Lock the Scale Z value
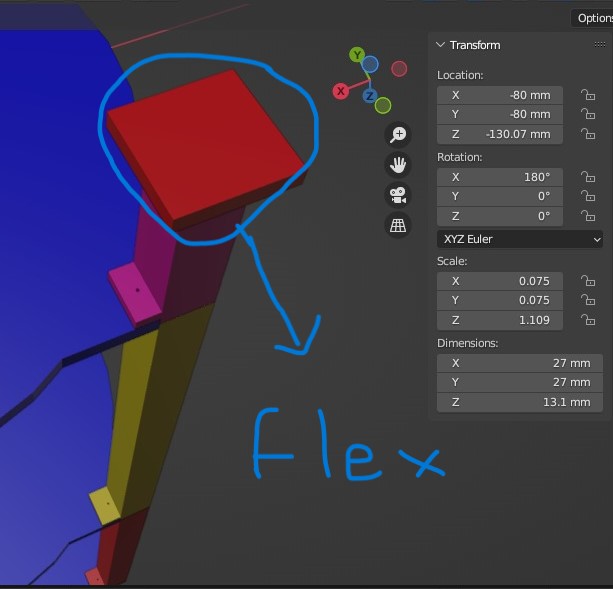The width and height of the screenshot is (613, 589). coord(588,320)
